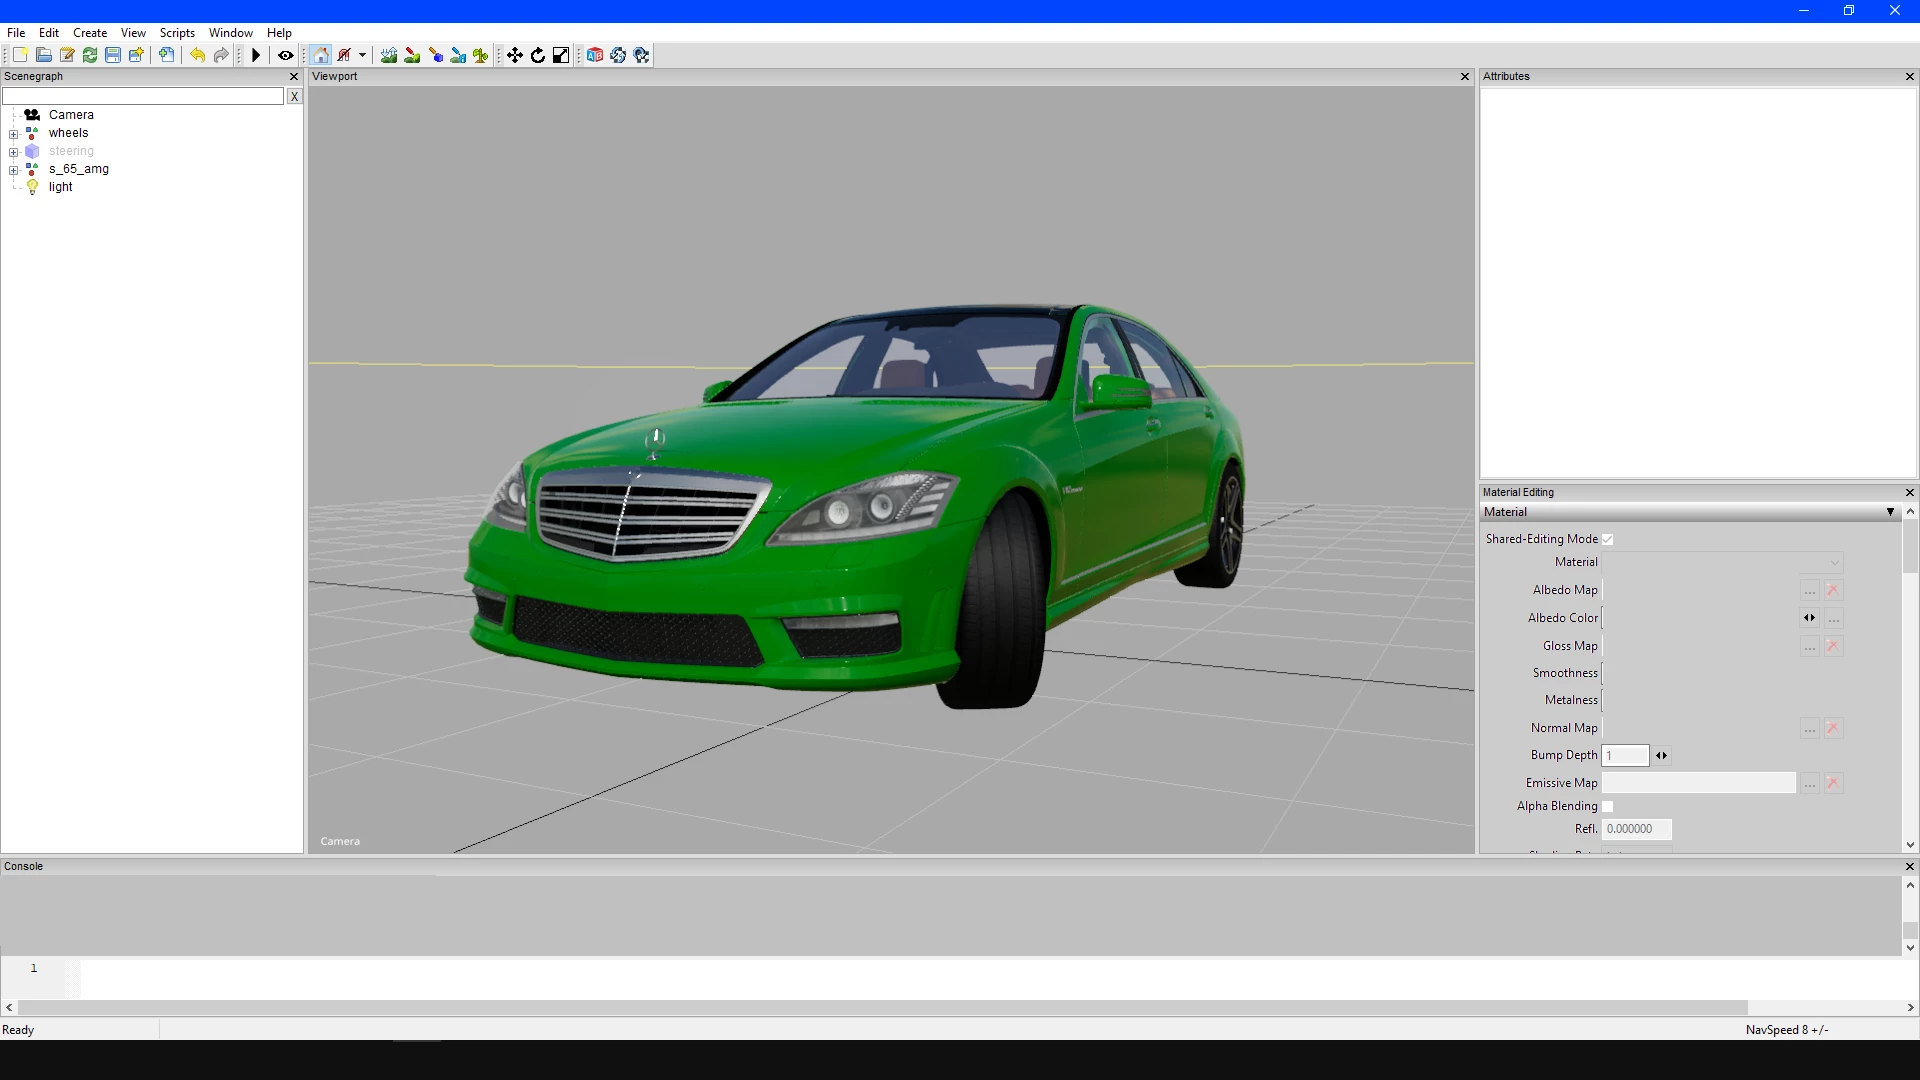Open the Create menu
The image size is (1920, 1080).
click(x=90, y=33)
